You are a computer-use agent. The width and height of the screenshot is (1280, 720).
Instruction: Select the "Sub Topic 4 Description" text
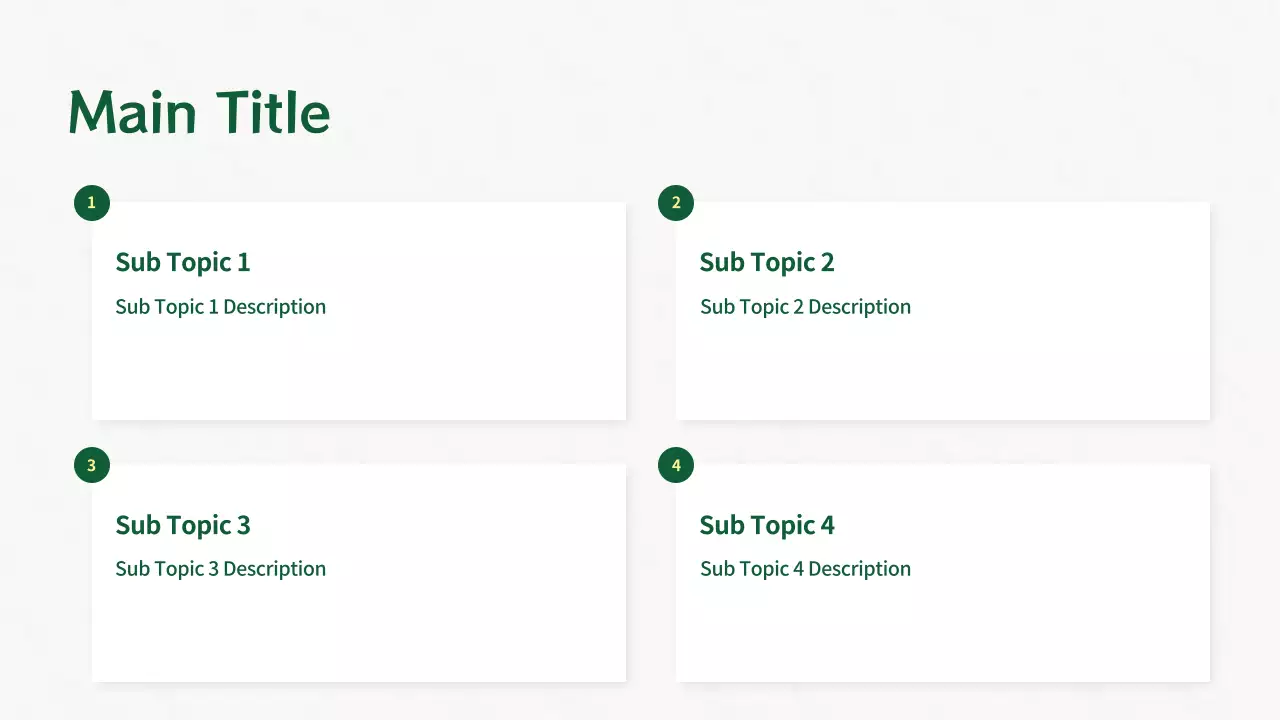pos(805,569)
